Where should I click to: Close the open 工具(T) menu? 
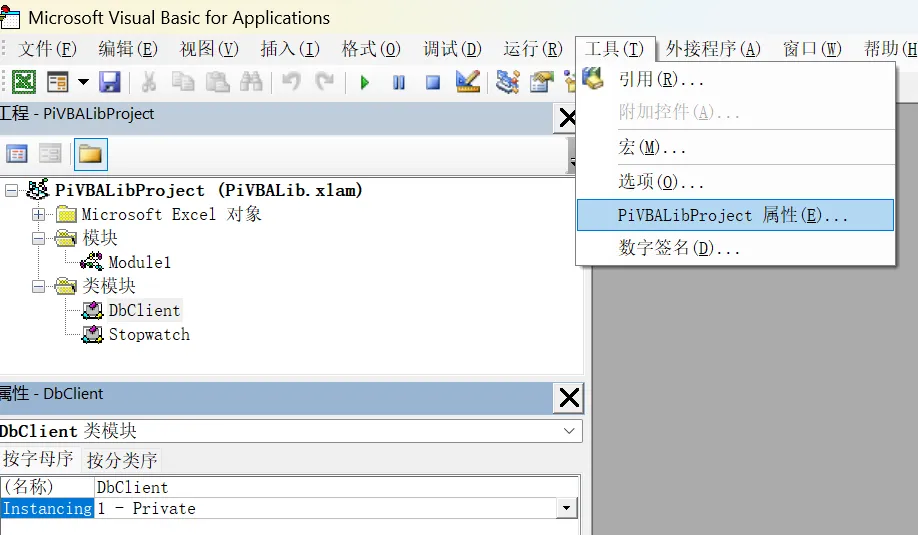tap(614, 49)
